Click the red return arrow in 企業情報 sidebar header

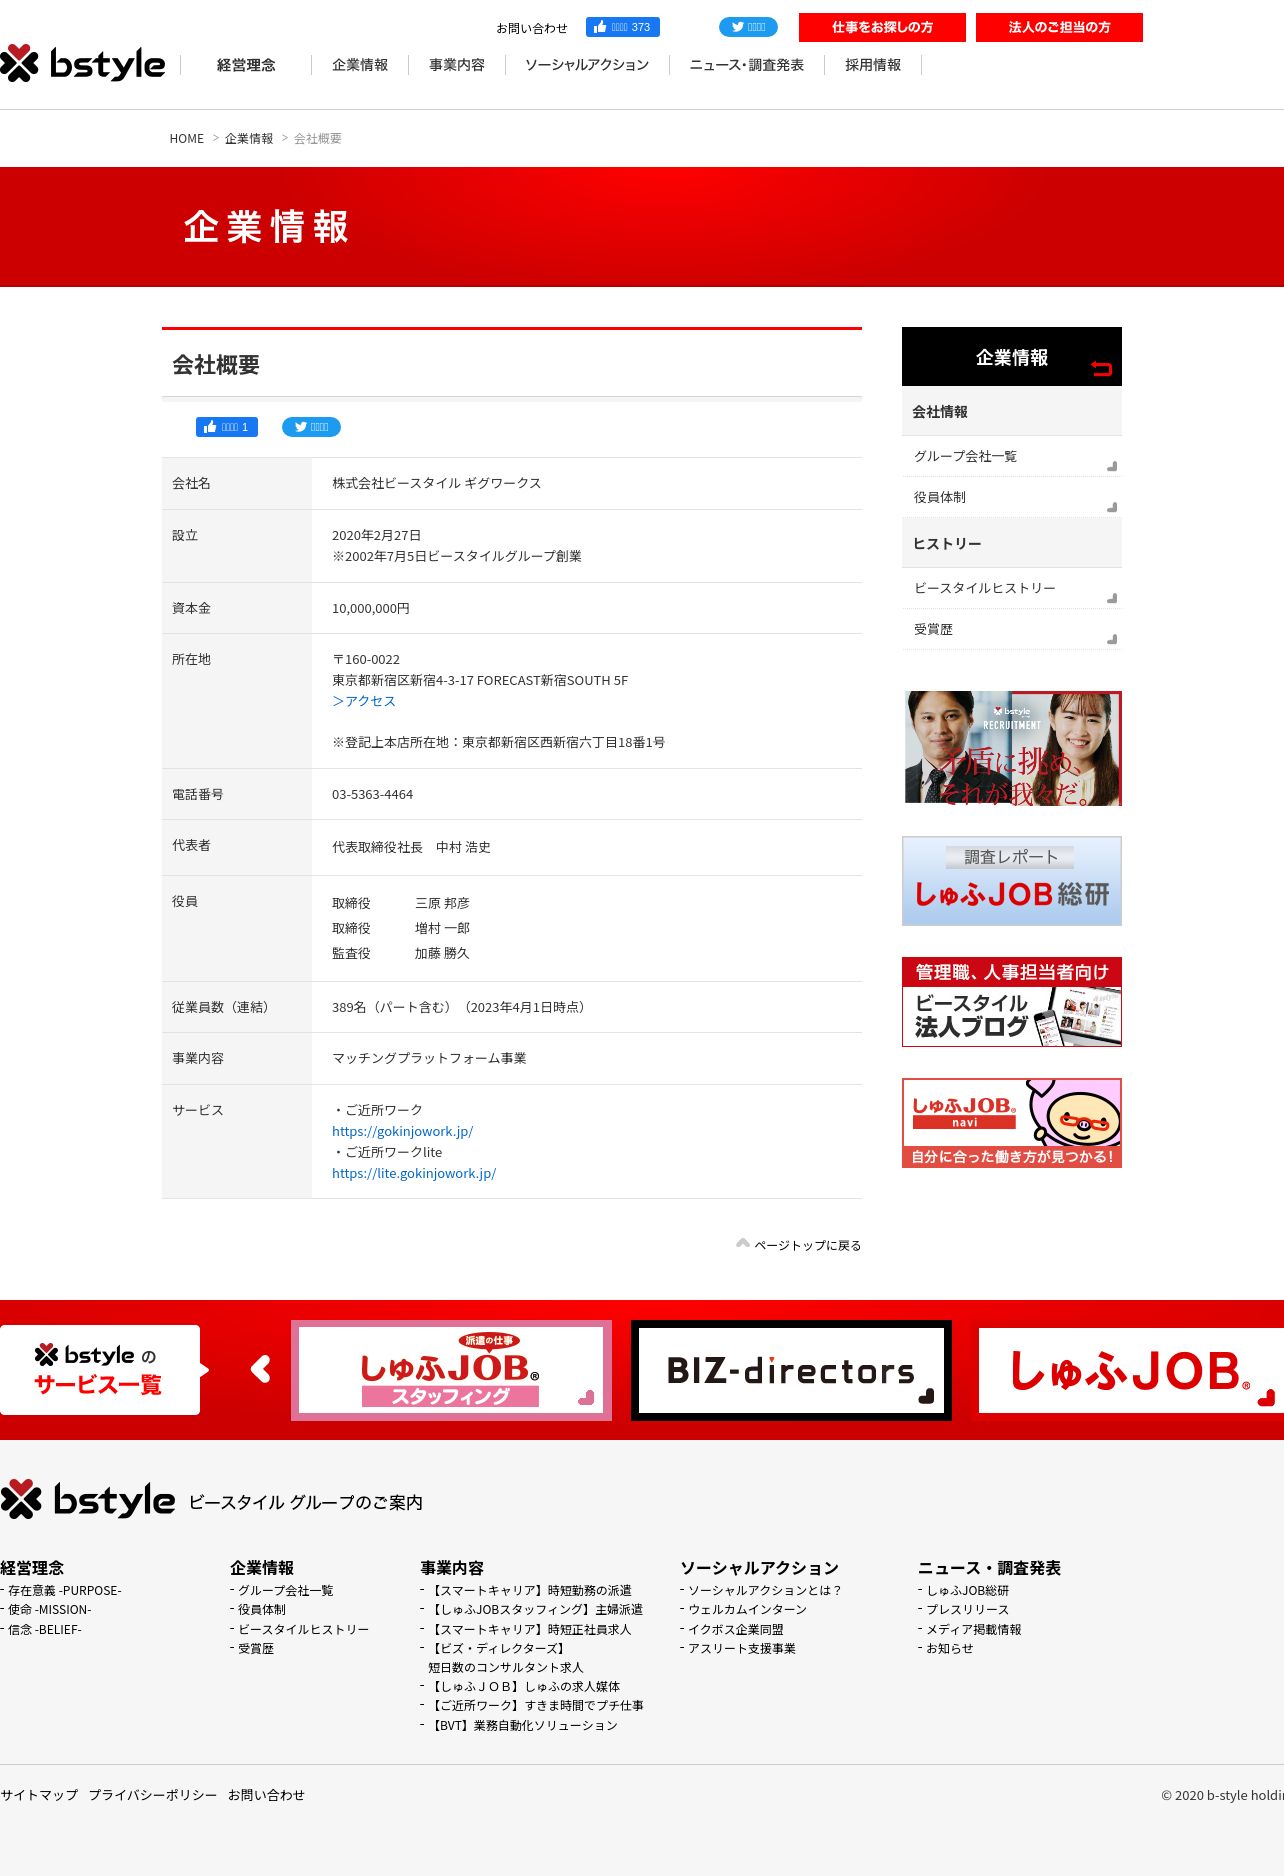point(1101,368)
